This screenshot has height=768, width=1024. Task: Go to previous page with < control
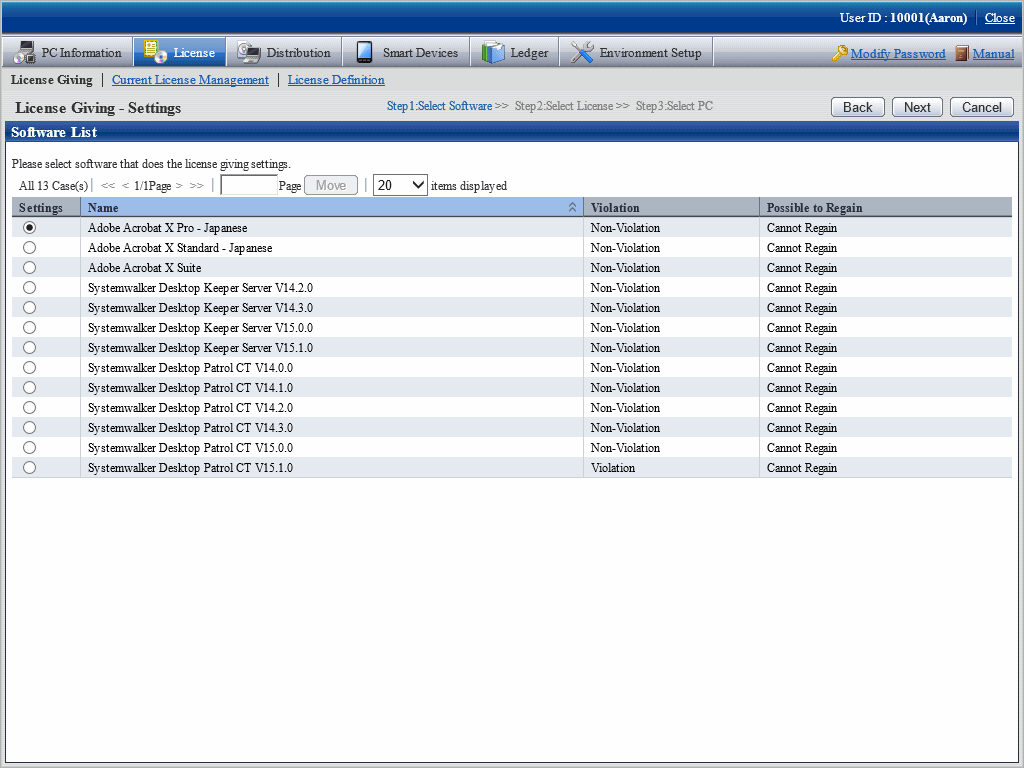point(125,185)
